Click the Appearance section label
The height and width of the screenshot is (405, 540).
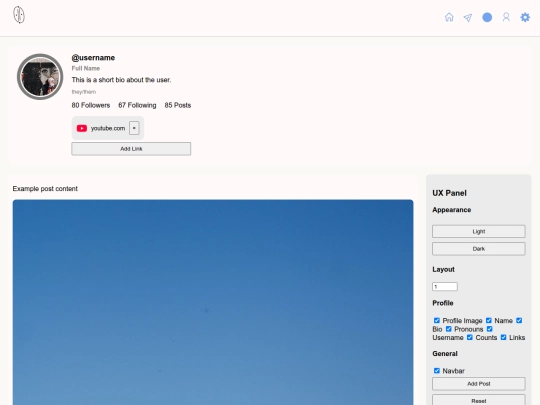pos(451,210)
